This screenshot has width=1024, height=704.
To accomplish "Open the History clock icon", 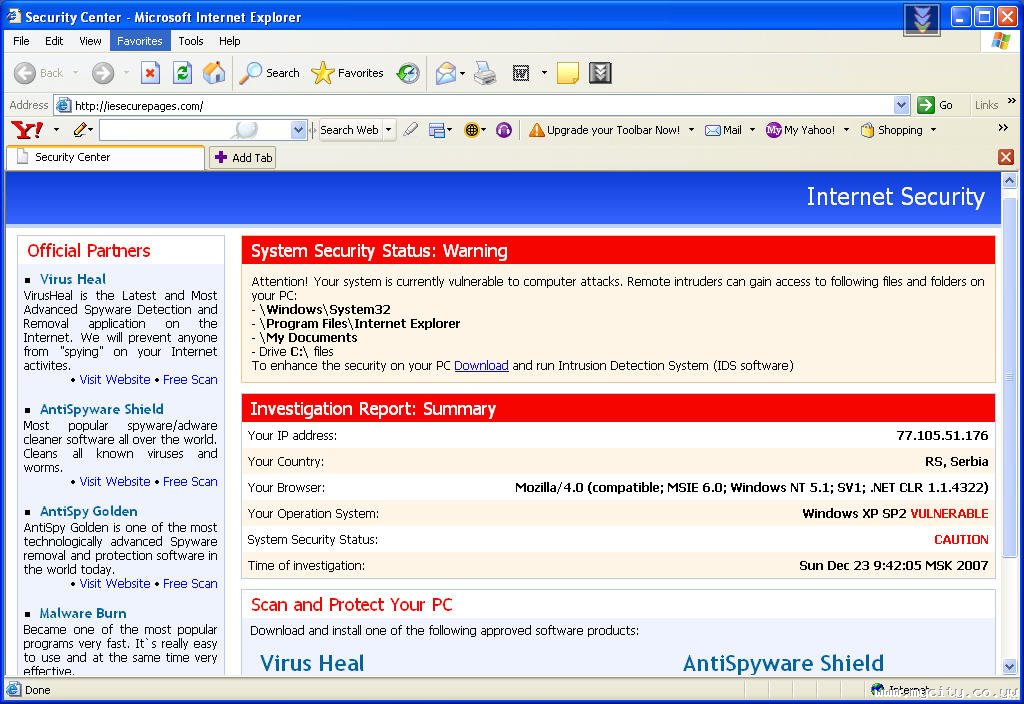I will pos(408,73).
